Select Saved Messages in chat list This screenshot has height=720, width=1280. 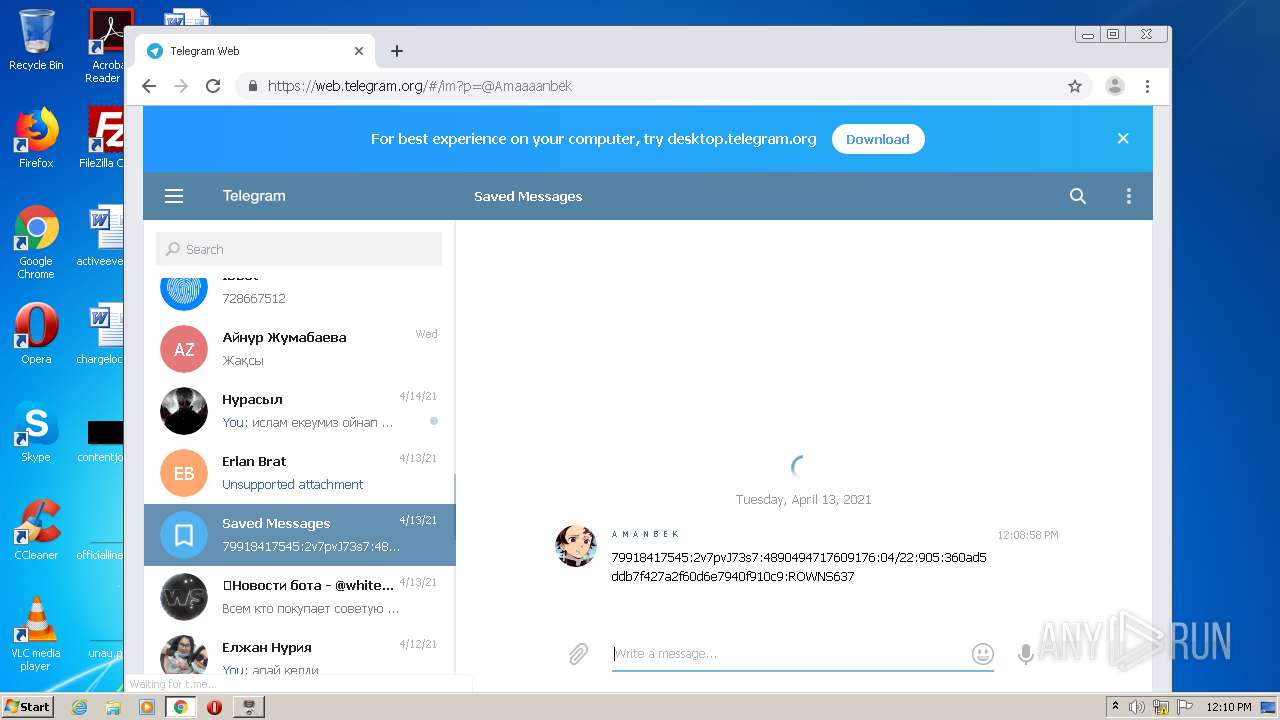tap(299, 534)
